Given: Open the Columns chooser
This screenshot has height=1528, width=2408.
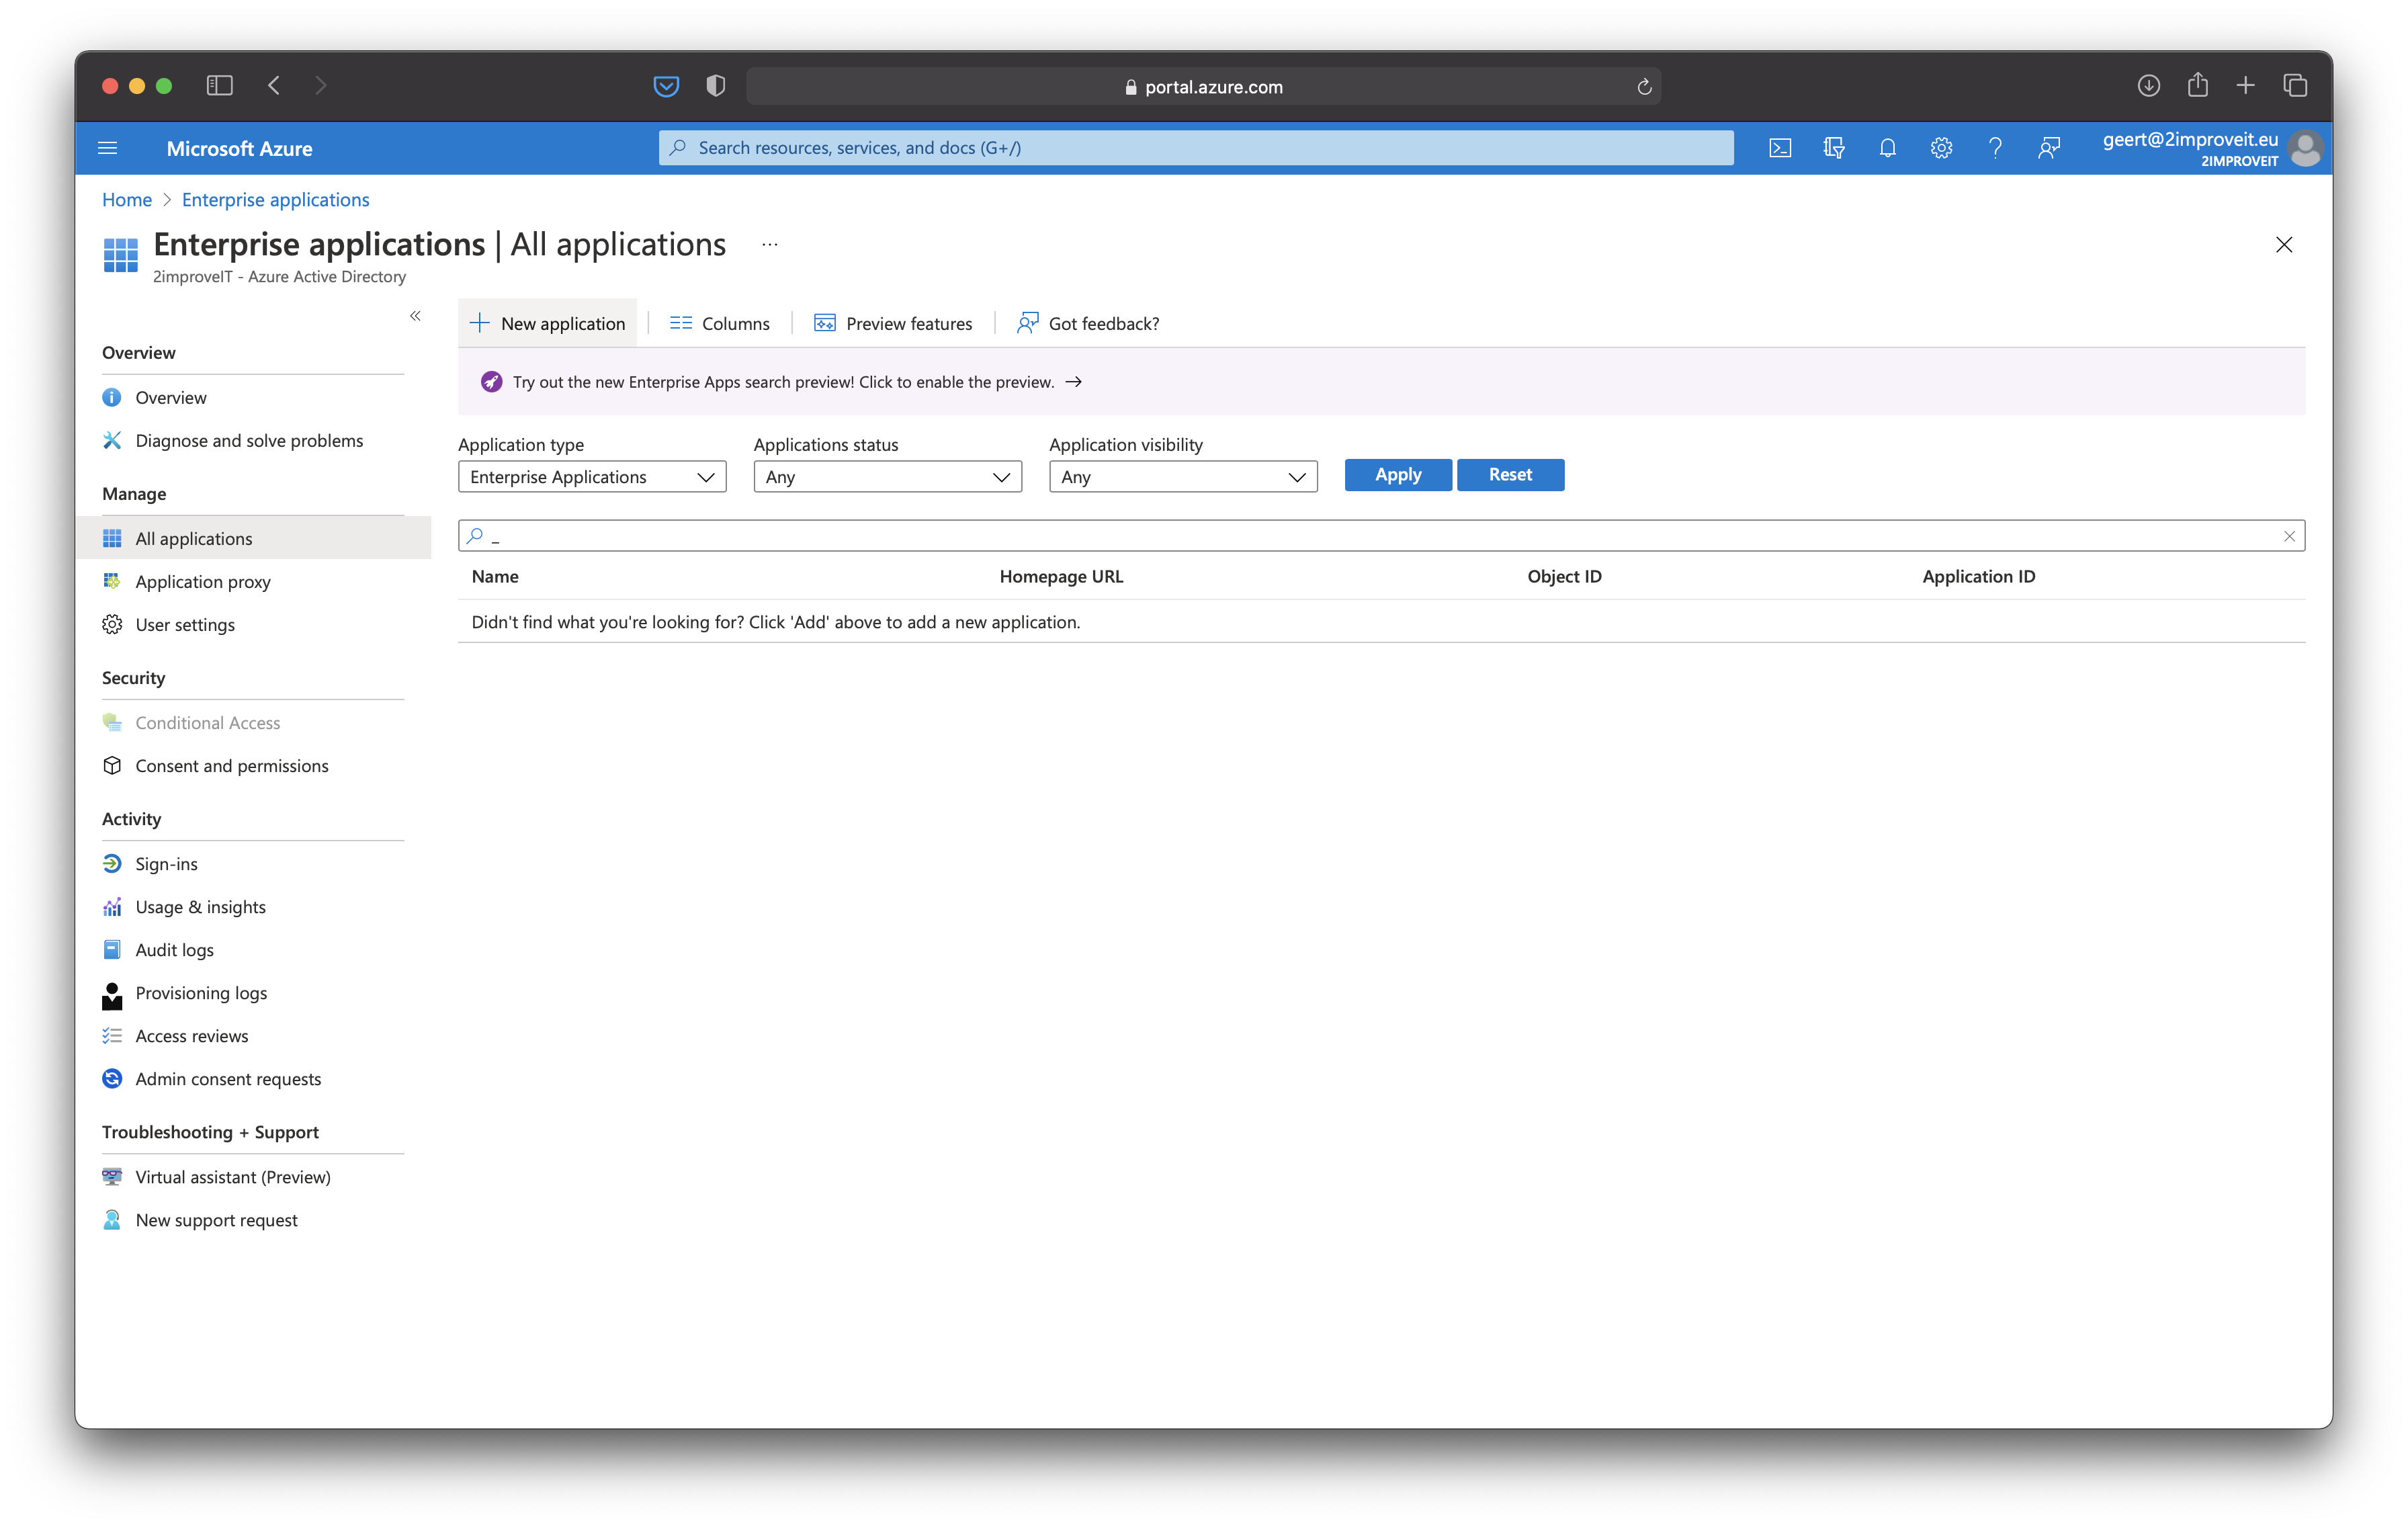Looking at the screenshot, I should 720,323.
